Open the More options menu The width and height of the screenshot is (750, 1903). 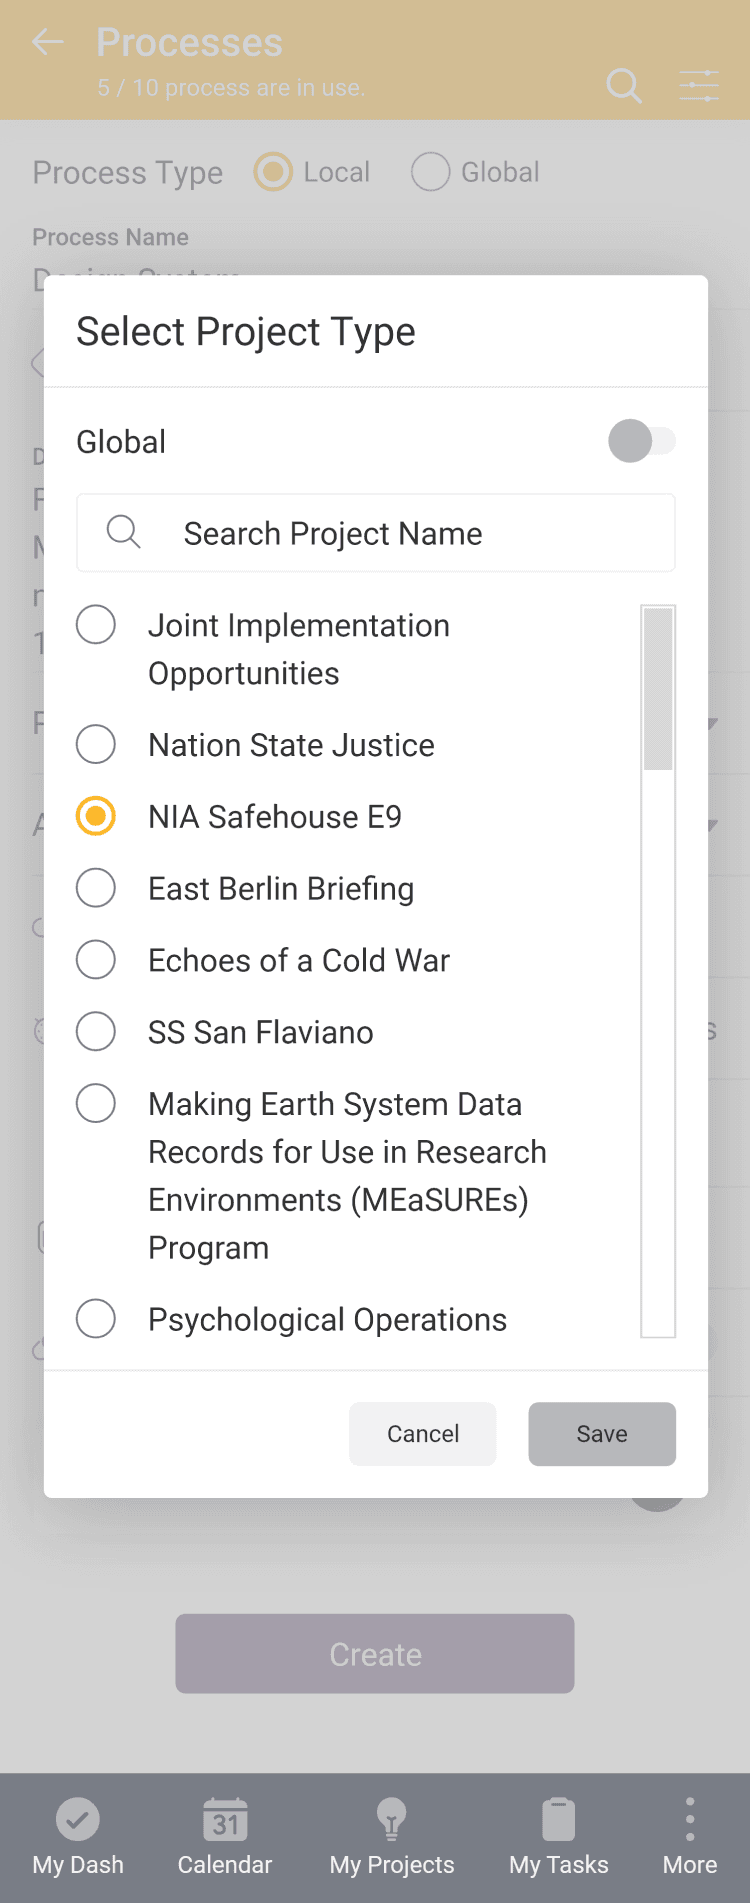point(689,1837)
